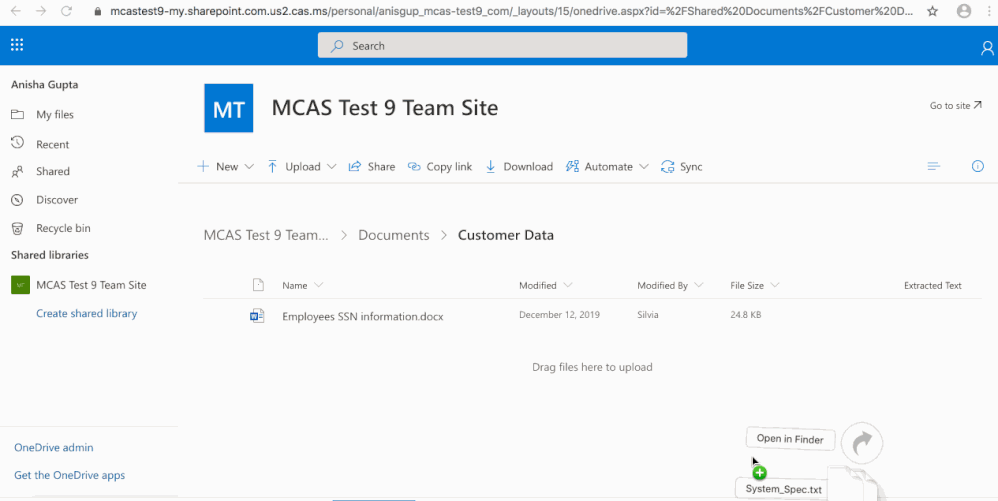
Task: Open the OneDrive admin link
Action: pyautogui.click(x=53, y=448)
